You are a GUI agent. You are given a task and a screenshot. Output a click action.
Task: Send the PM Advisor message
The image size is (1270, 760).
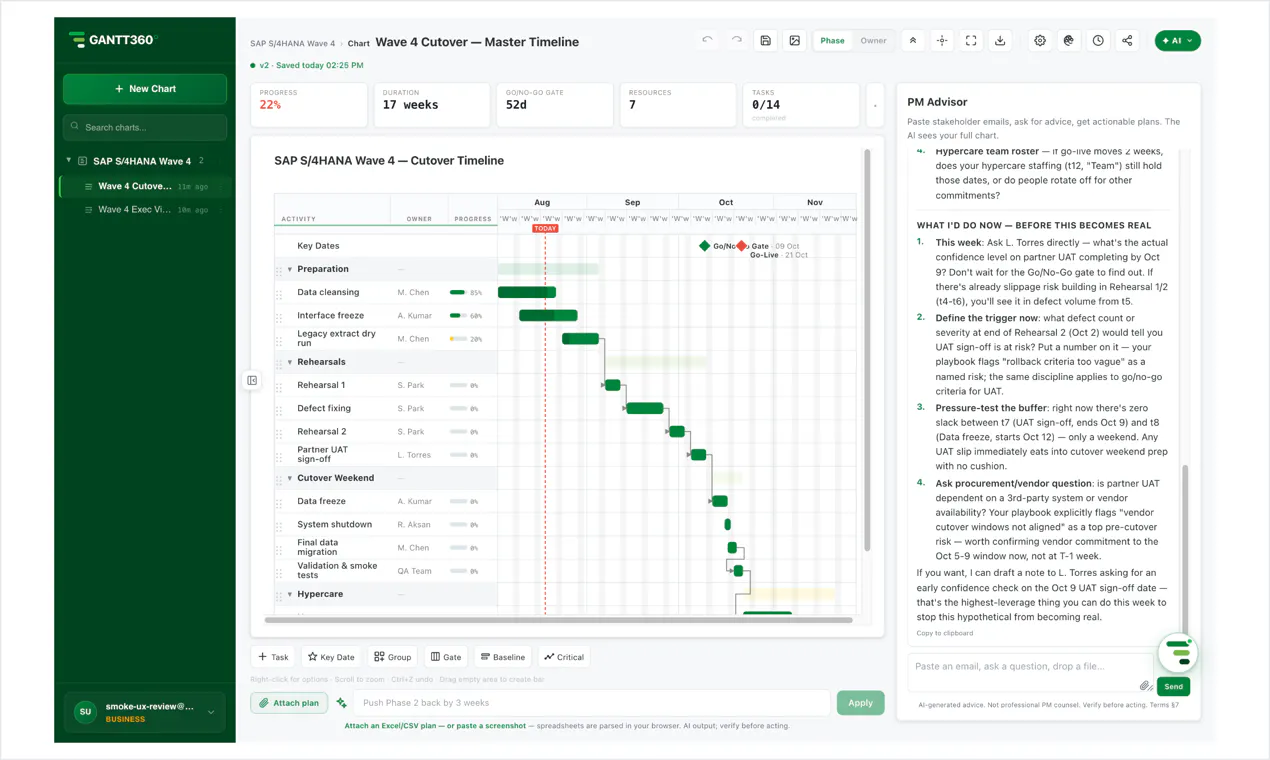(1173, 686)
